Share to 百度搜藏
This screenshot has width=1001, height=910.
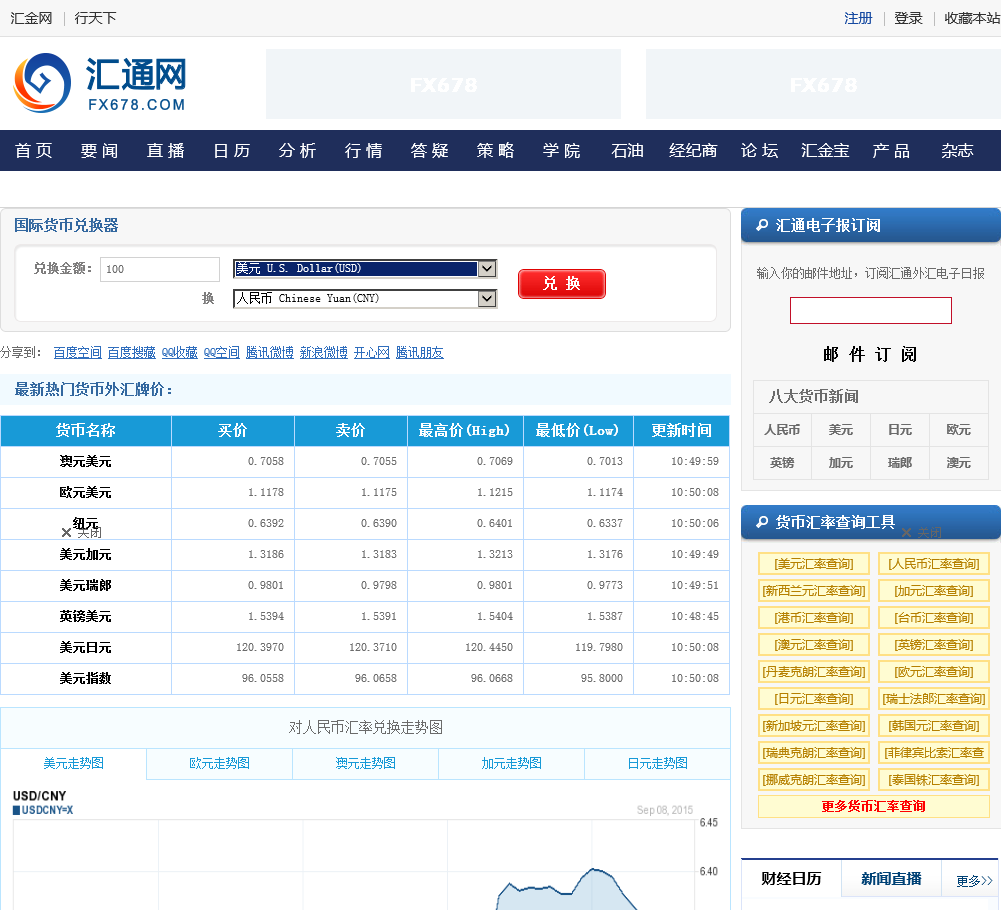(132, 353)
